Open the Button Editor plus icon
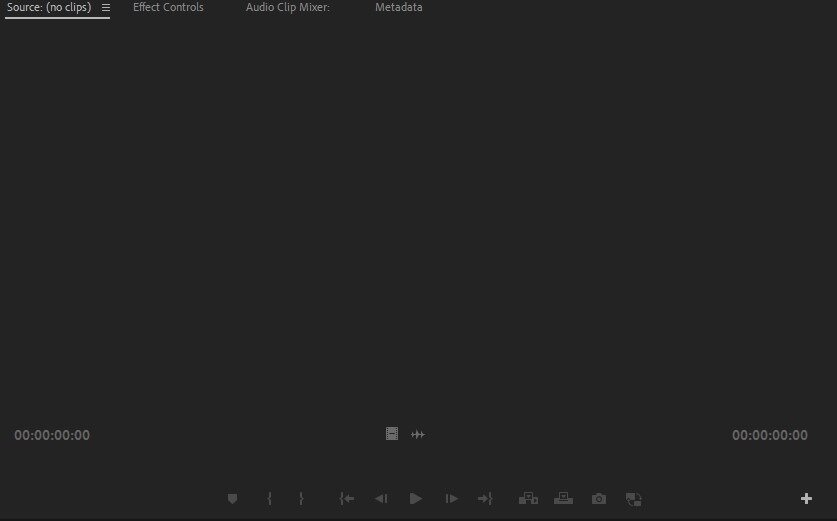 click(x=807, y=499)
